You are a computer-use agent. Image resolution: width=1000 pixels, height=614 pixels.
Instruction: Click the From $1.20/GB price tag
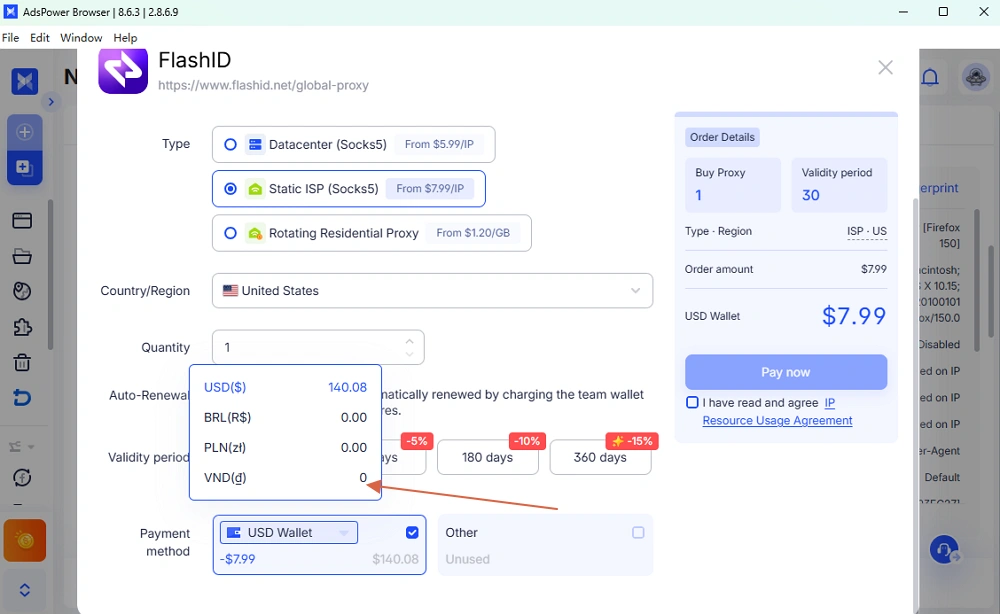coord(473,233)
